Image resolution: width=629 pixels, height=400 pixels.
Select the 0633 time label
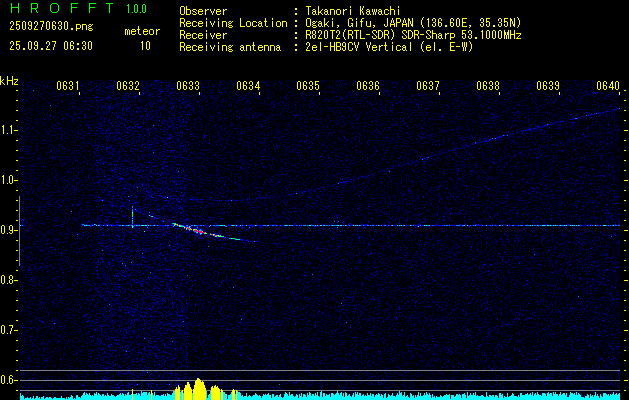188,86
